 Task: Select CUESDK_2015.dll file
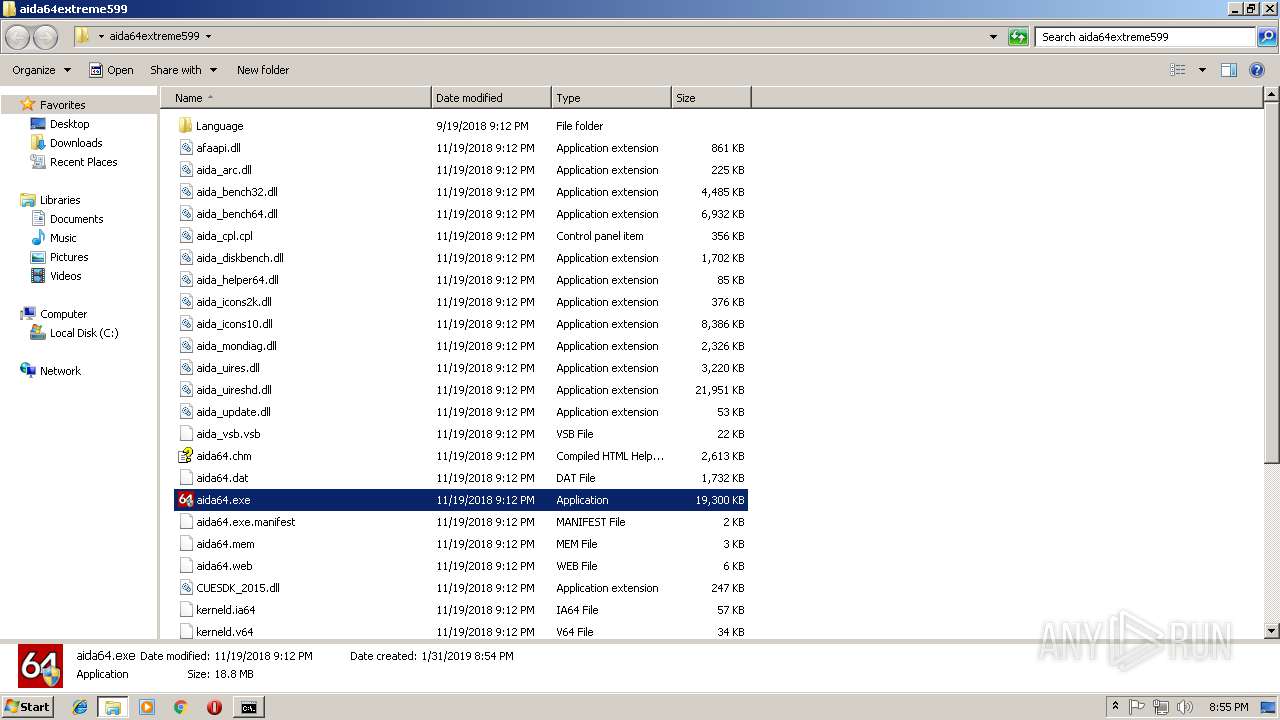pyautogui.click(x=461, y=588)
